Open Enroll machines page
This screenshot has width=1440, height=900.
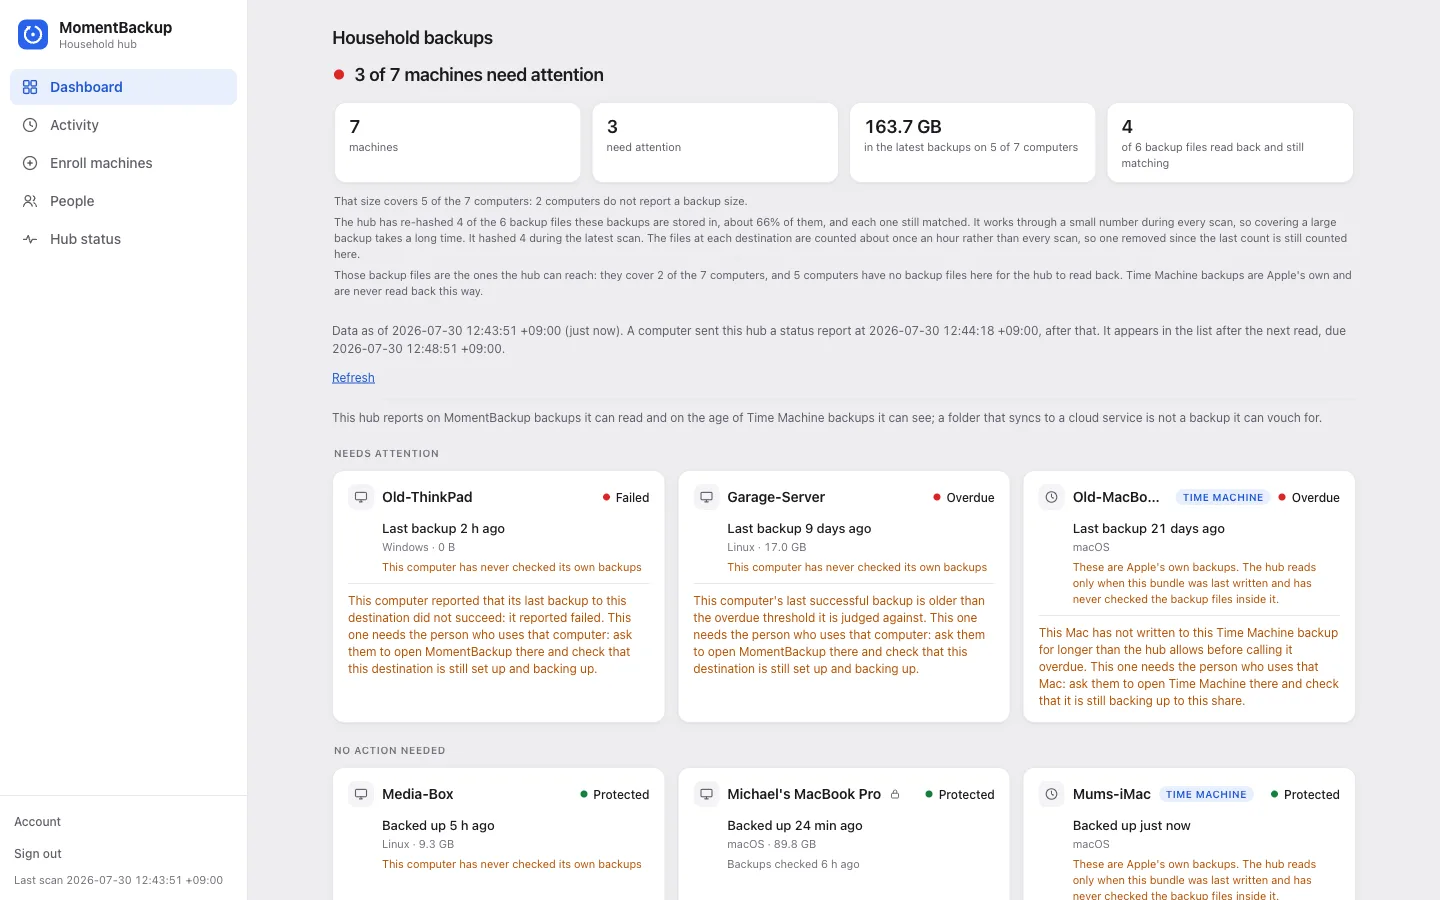123,163
